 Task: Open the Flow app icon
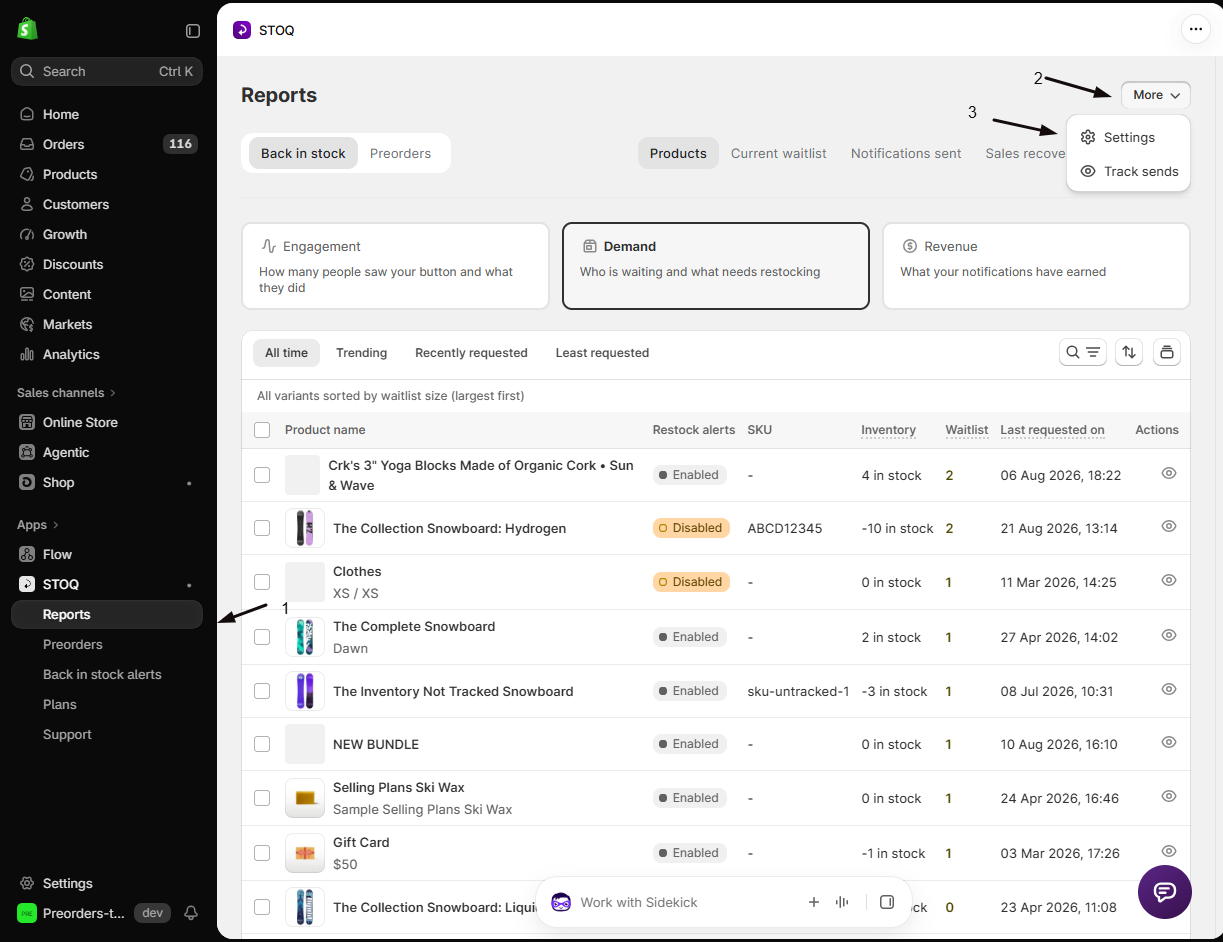click(x=27, y=554)
